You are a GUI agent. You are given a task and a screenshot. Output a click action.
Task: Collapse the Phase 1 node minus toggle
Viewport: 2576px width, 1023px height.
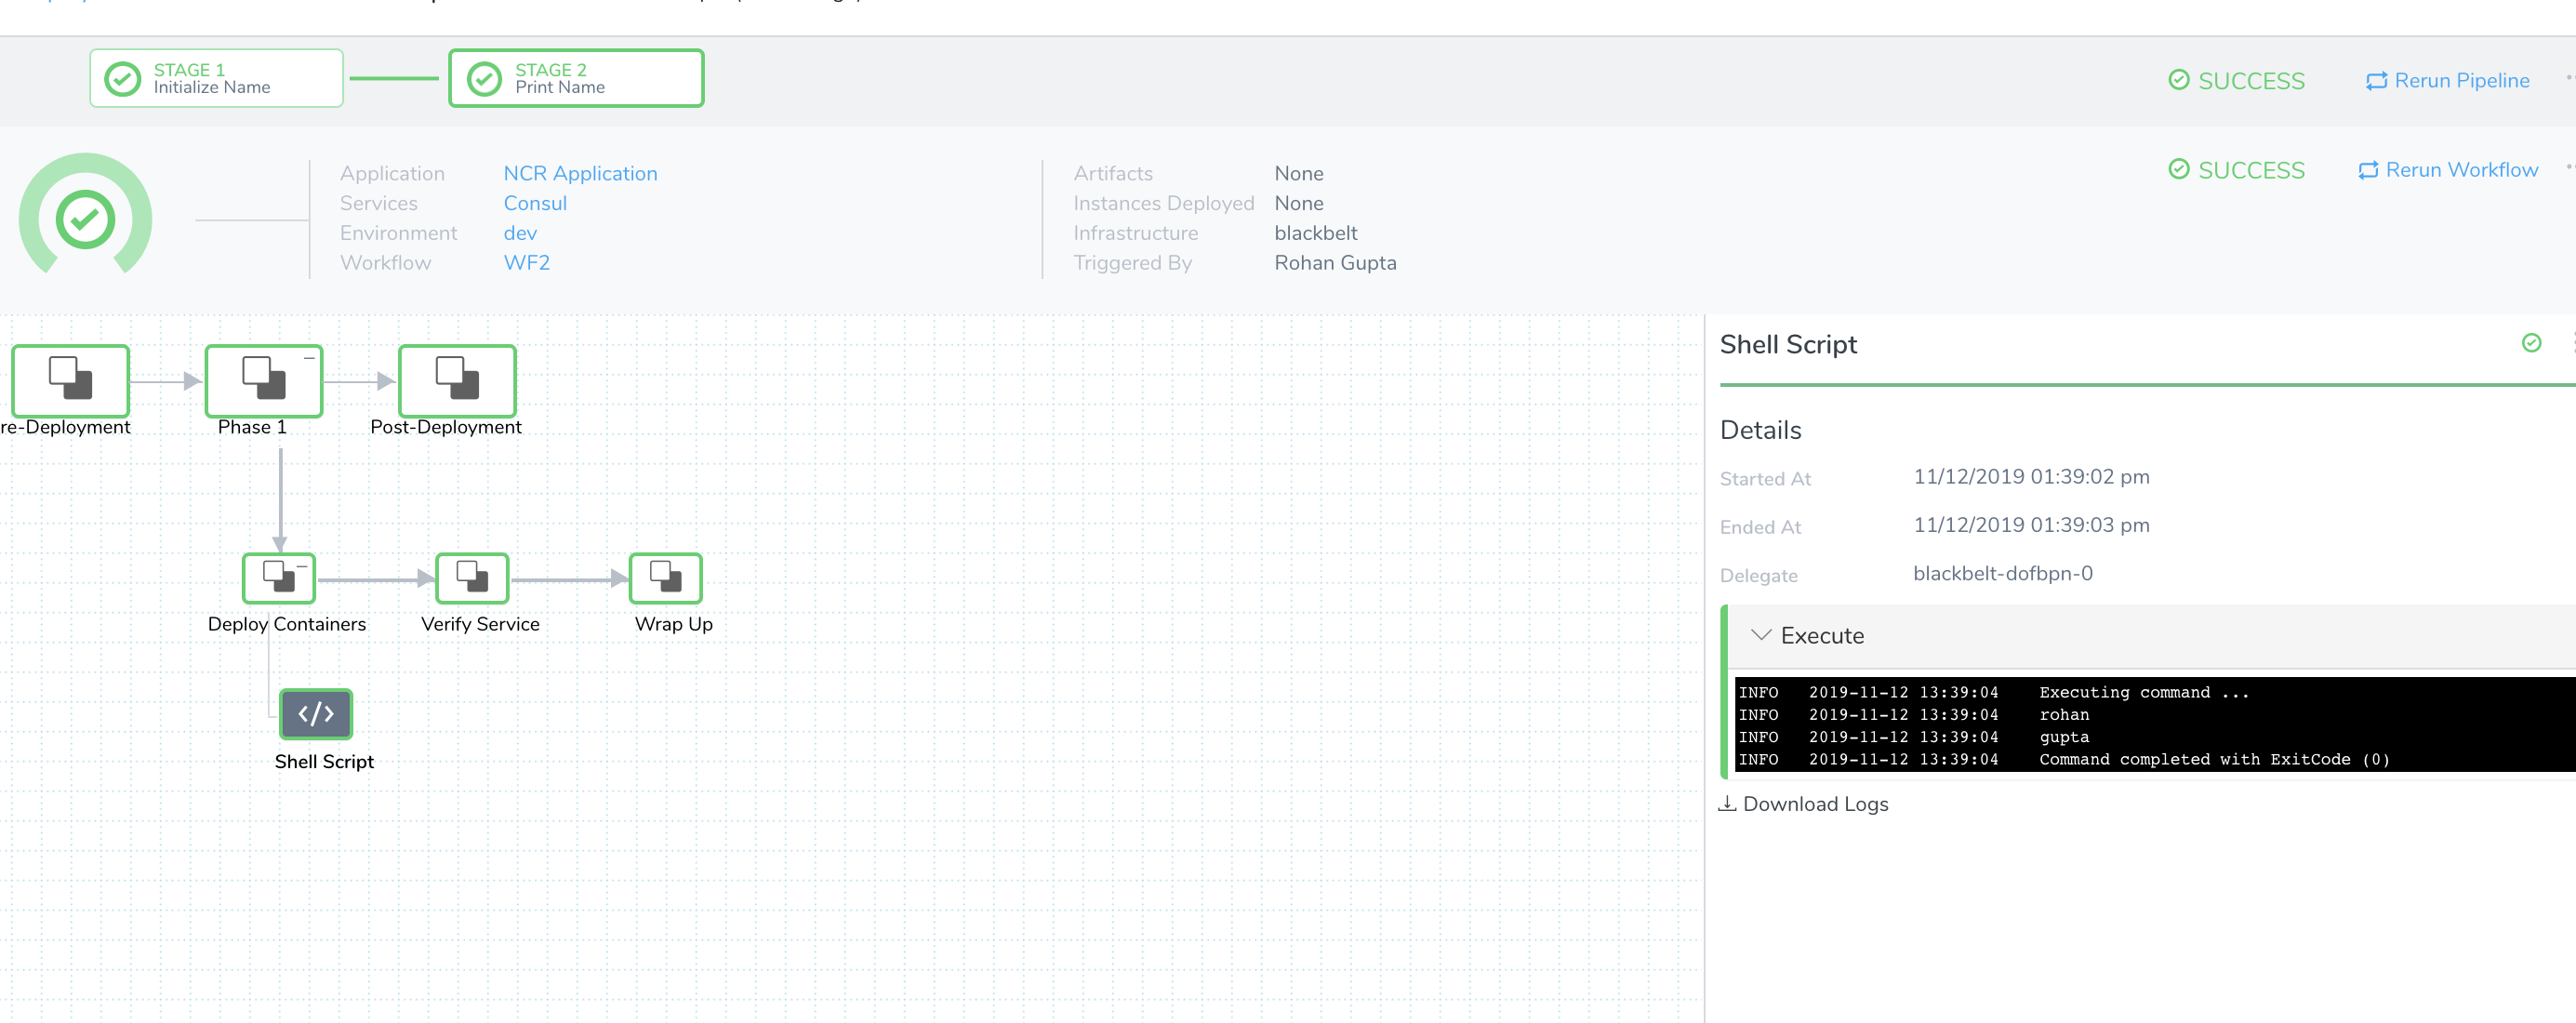(310, 357)
